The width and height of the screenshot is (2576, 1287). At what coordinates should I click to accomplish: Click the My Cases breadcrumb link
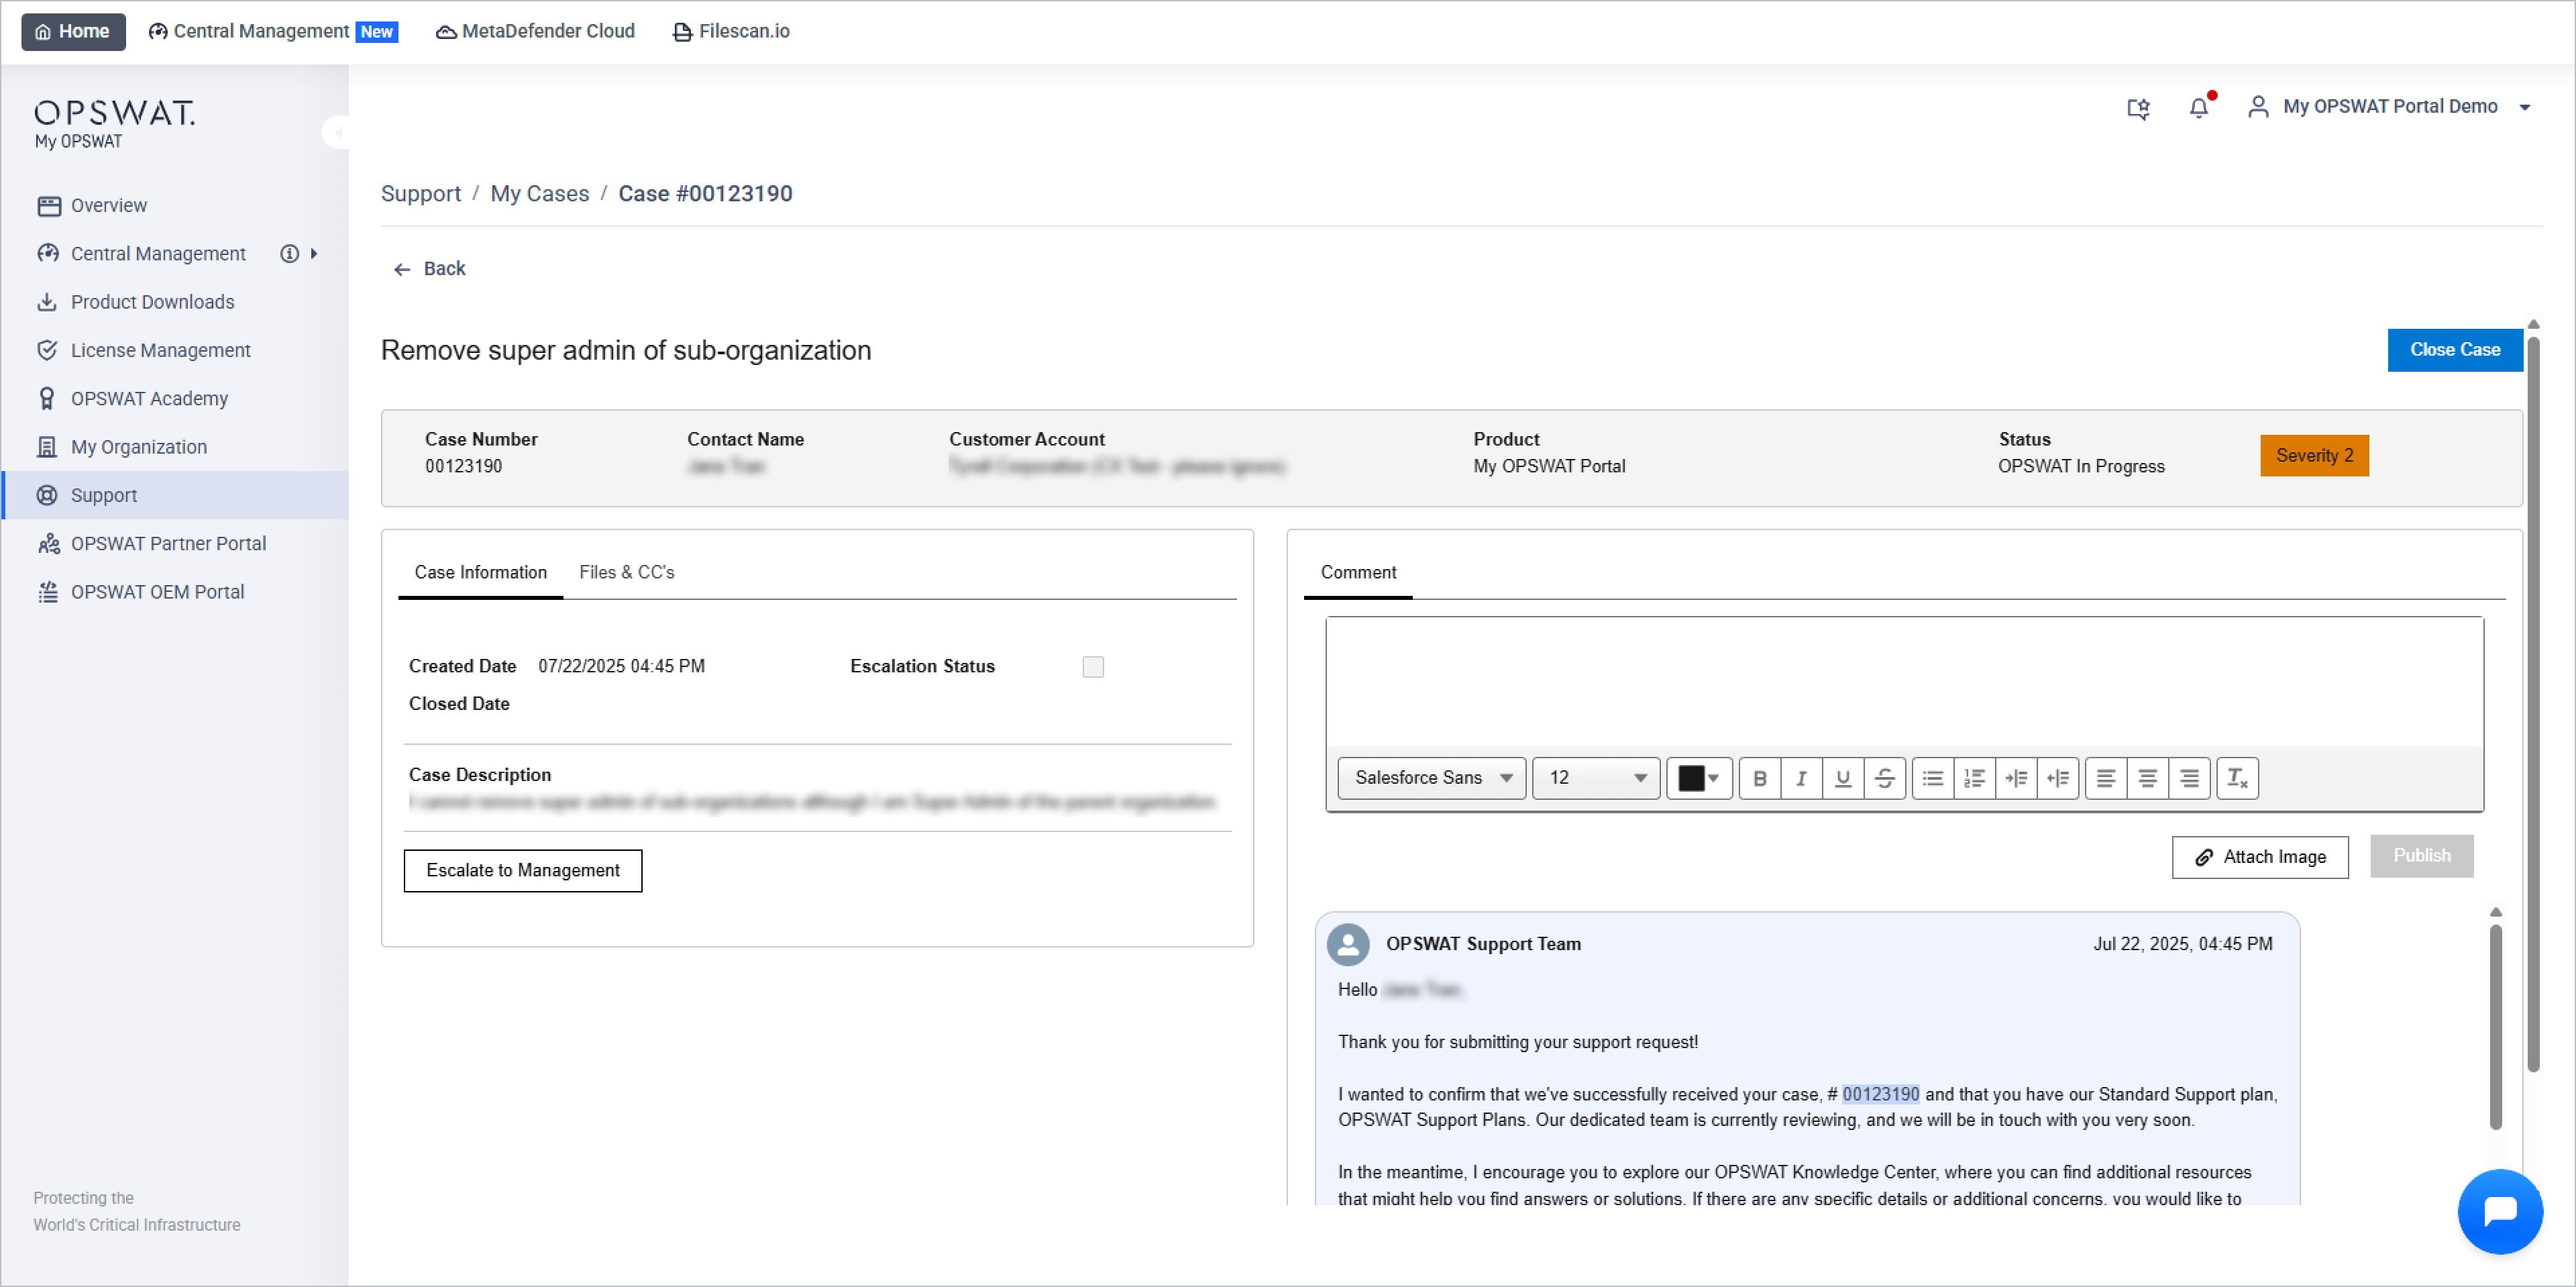coord(540,194)
